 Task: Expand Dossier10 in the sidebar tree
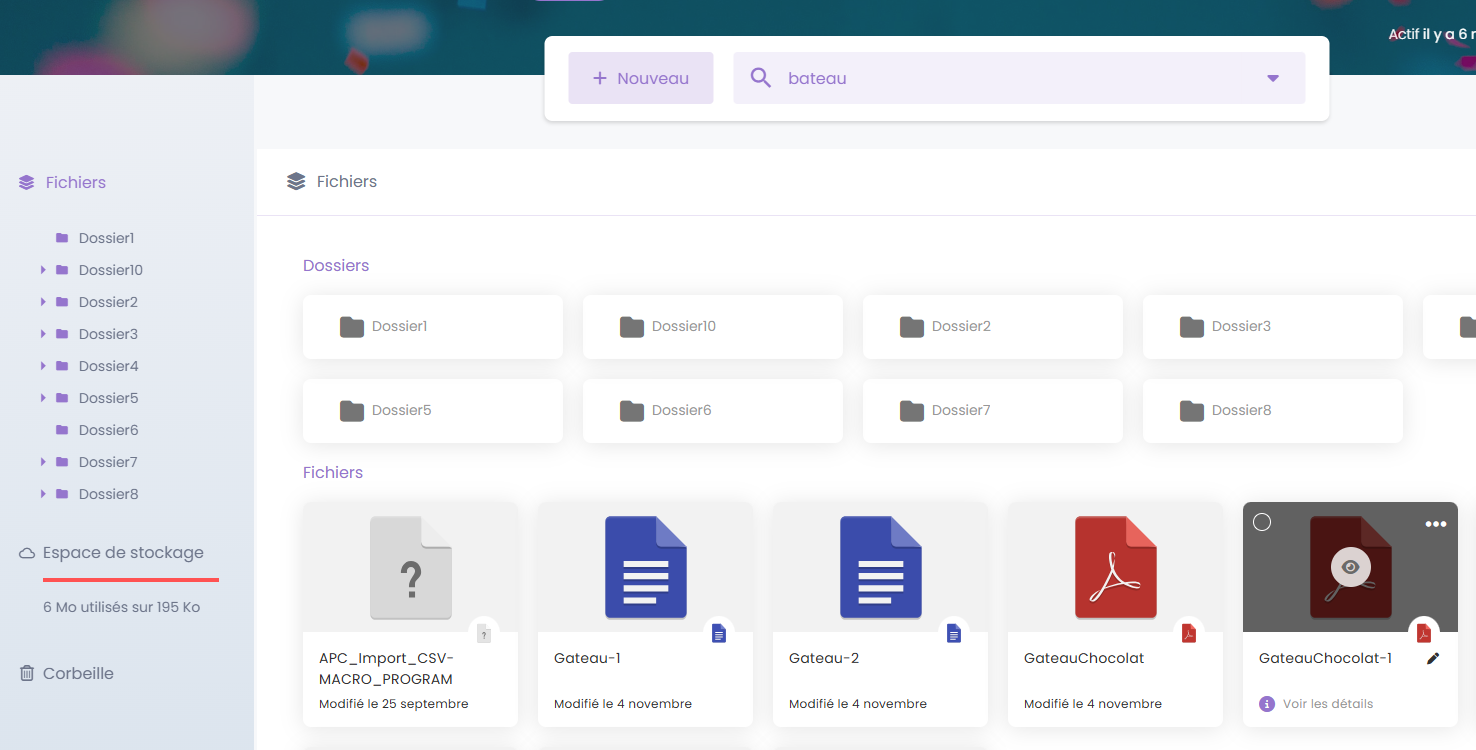(x=43, y=270)
